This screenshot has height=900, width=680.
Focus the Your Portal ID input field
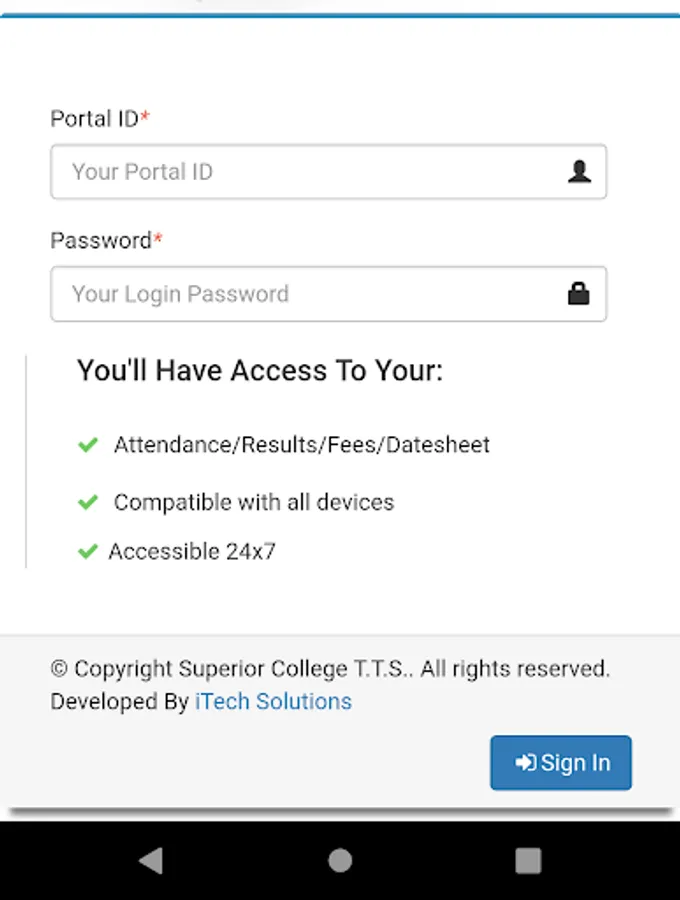pyautogui.click(x=310, y=172)
